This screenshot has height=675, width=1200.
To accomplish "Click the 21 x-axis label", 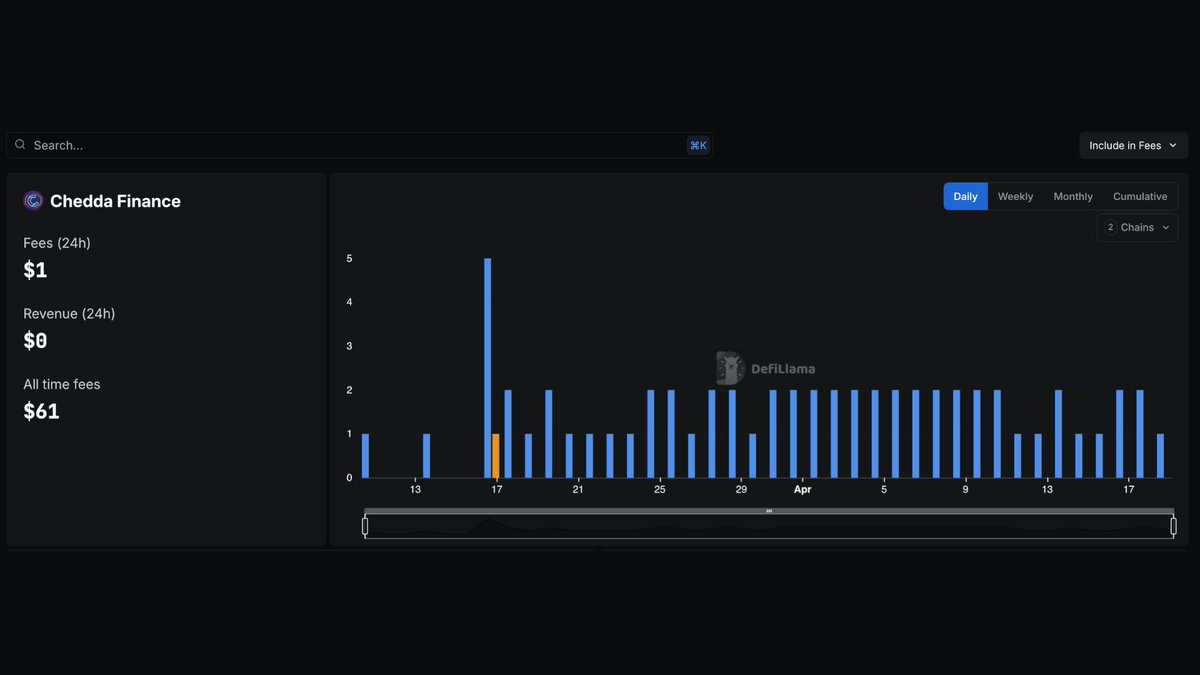I will pyautogui.click(x=578, y=490).
